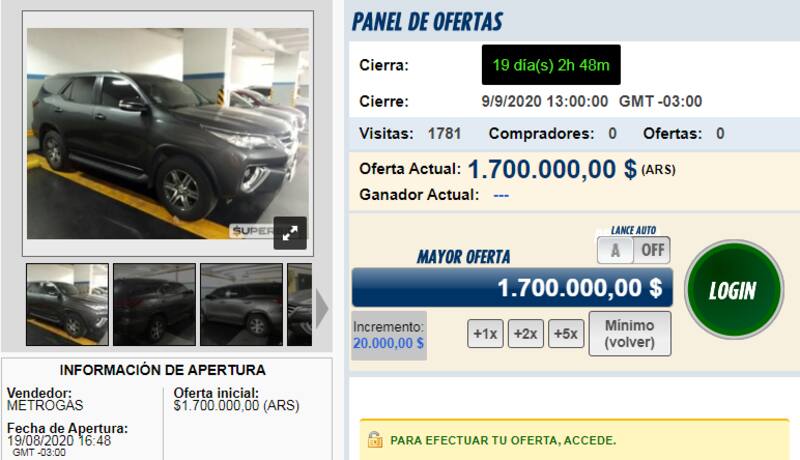Raise bid by +2x increment
This screenshot has height=460, width=800.
[x=526, y=334]
